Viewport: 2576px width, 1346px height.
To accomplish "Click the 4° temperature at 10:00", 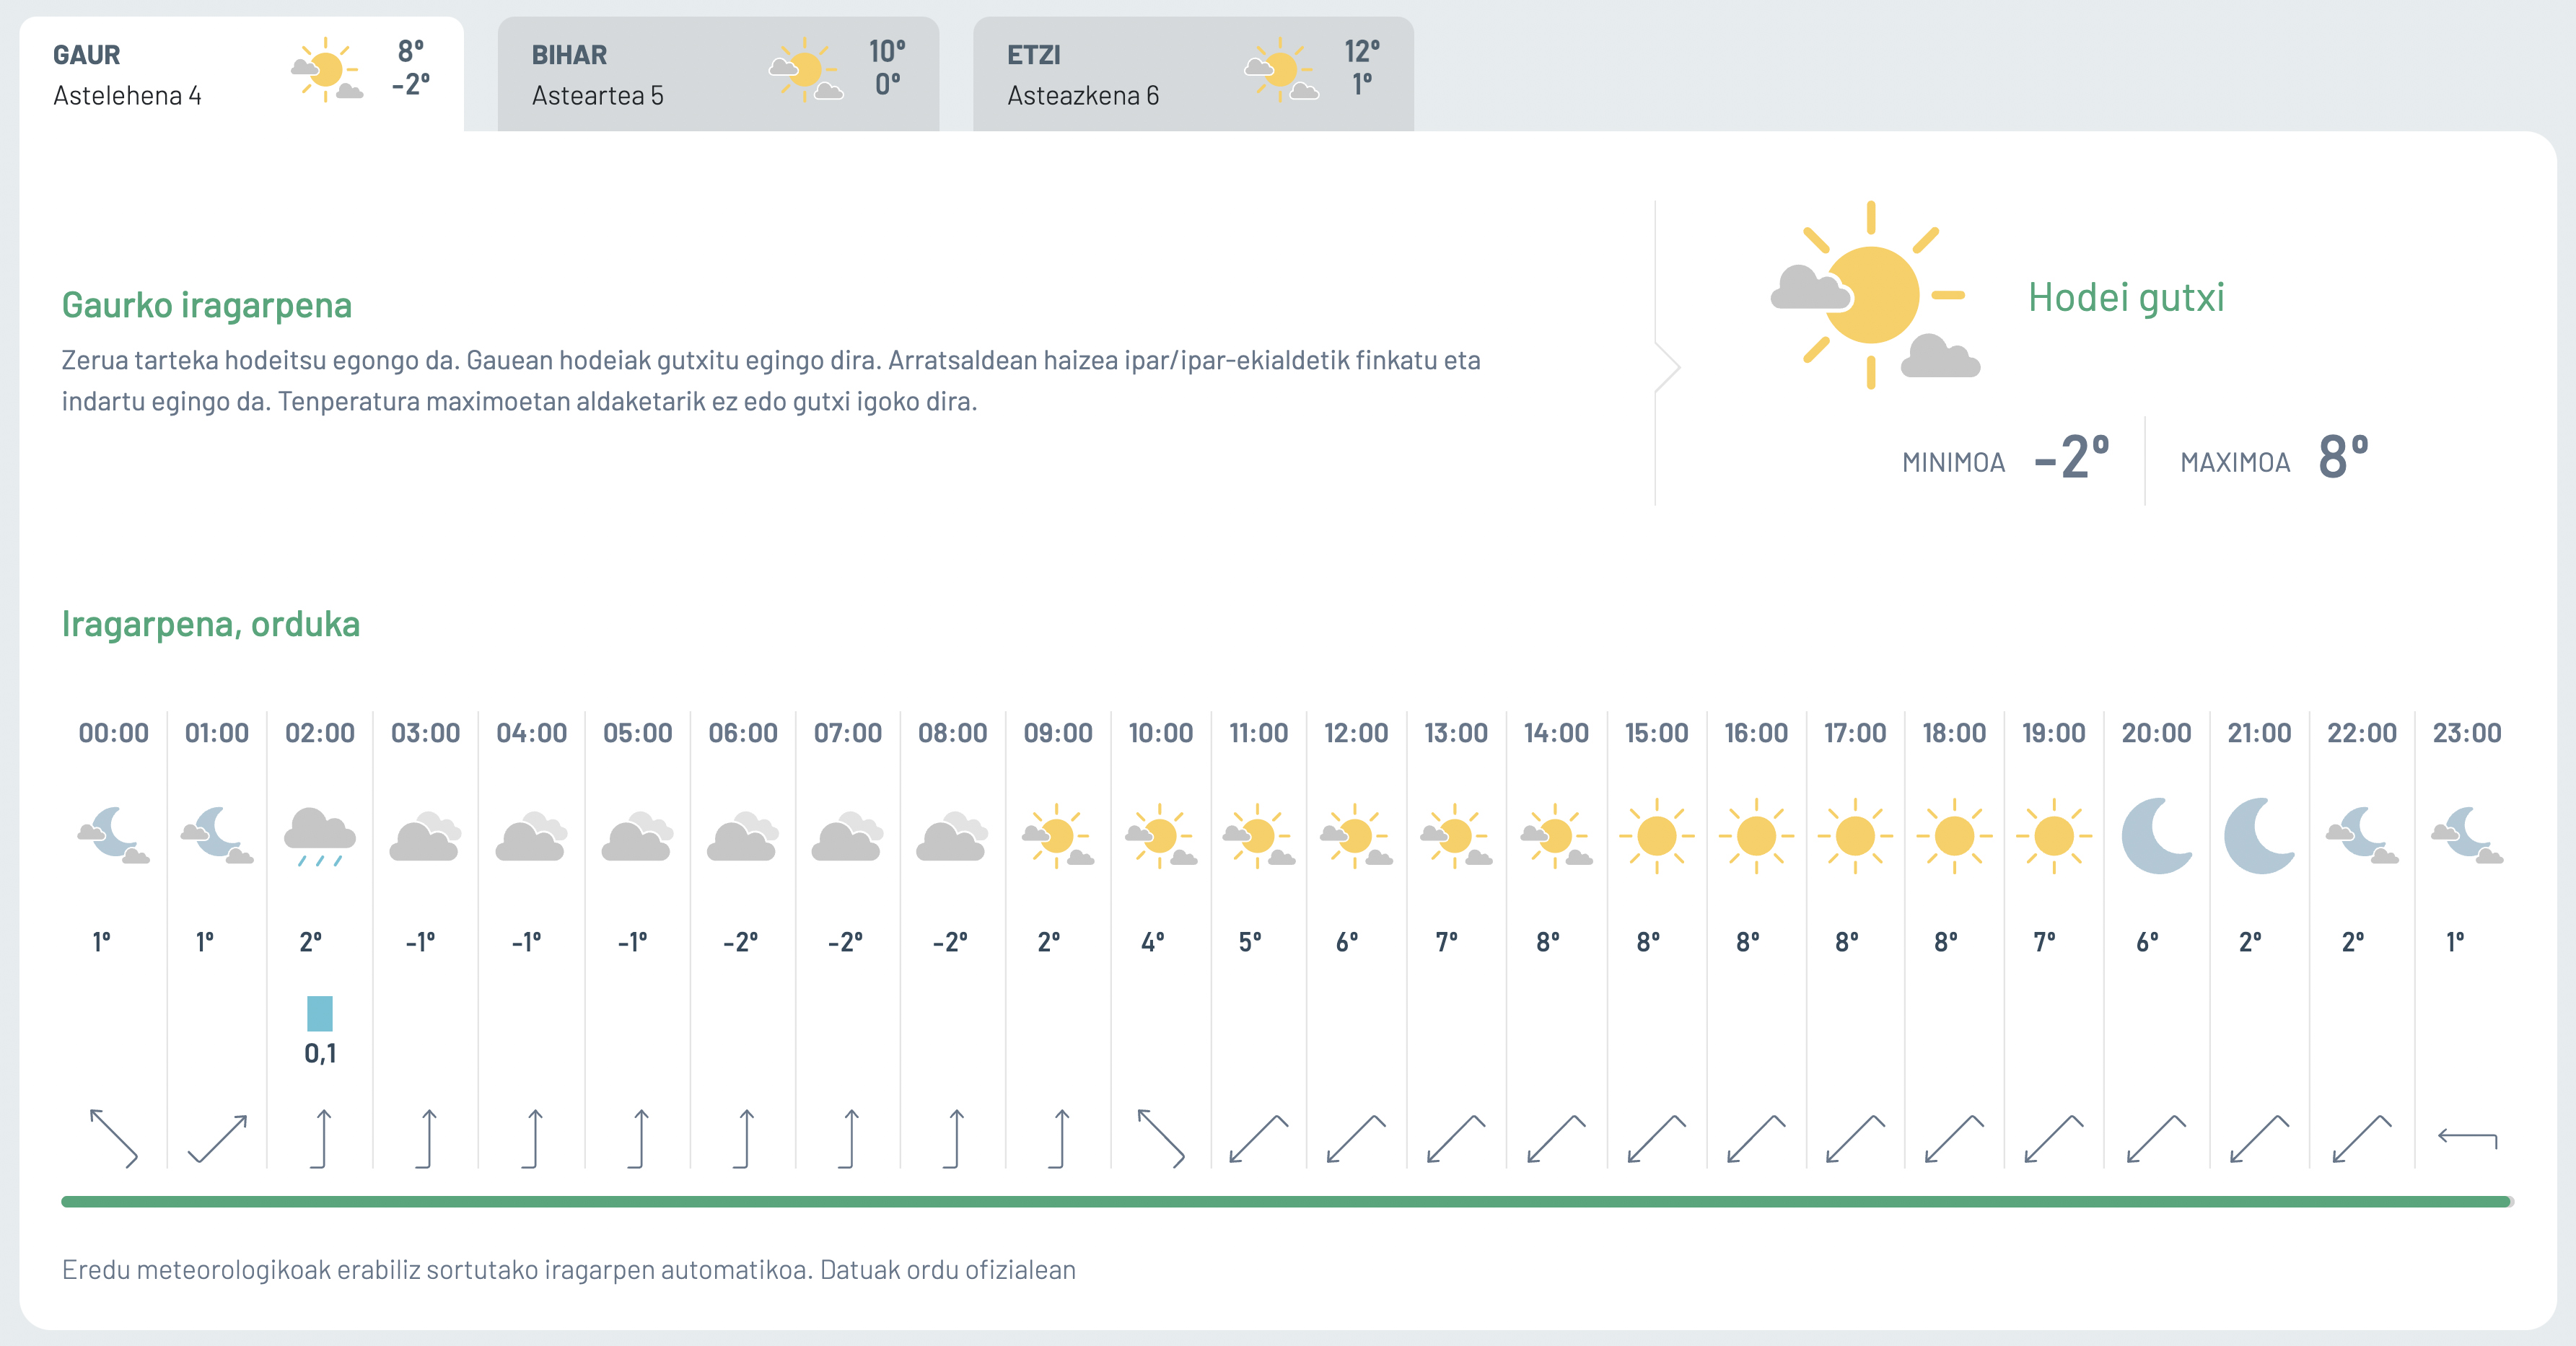I will coord(1153,942).
